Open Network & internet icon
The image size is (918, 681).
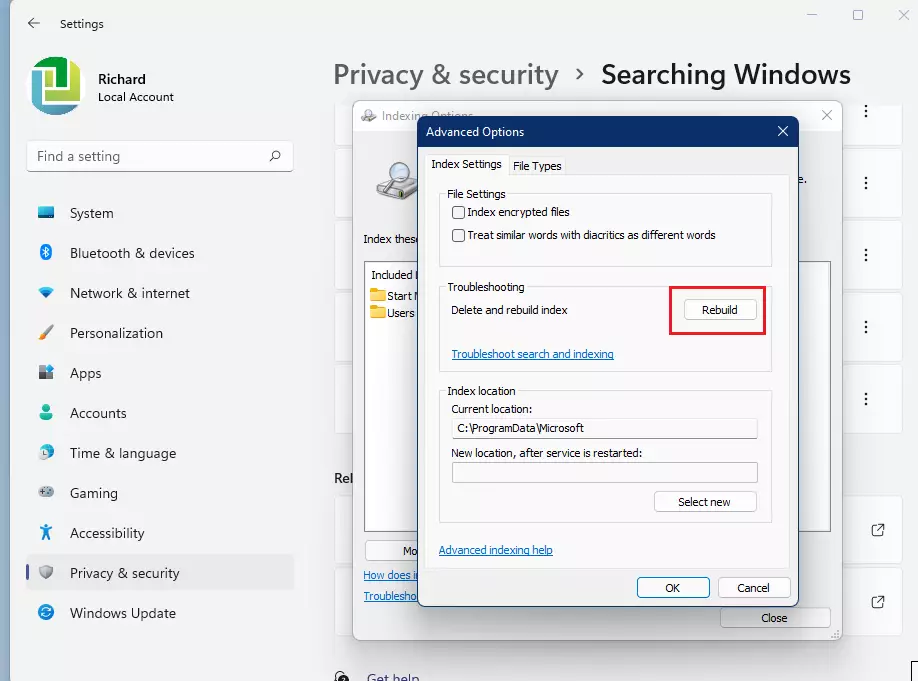click(46, 292)
